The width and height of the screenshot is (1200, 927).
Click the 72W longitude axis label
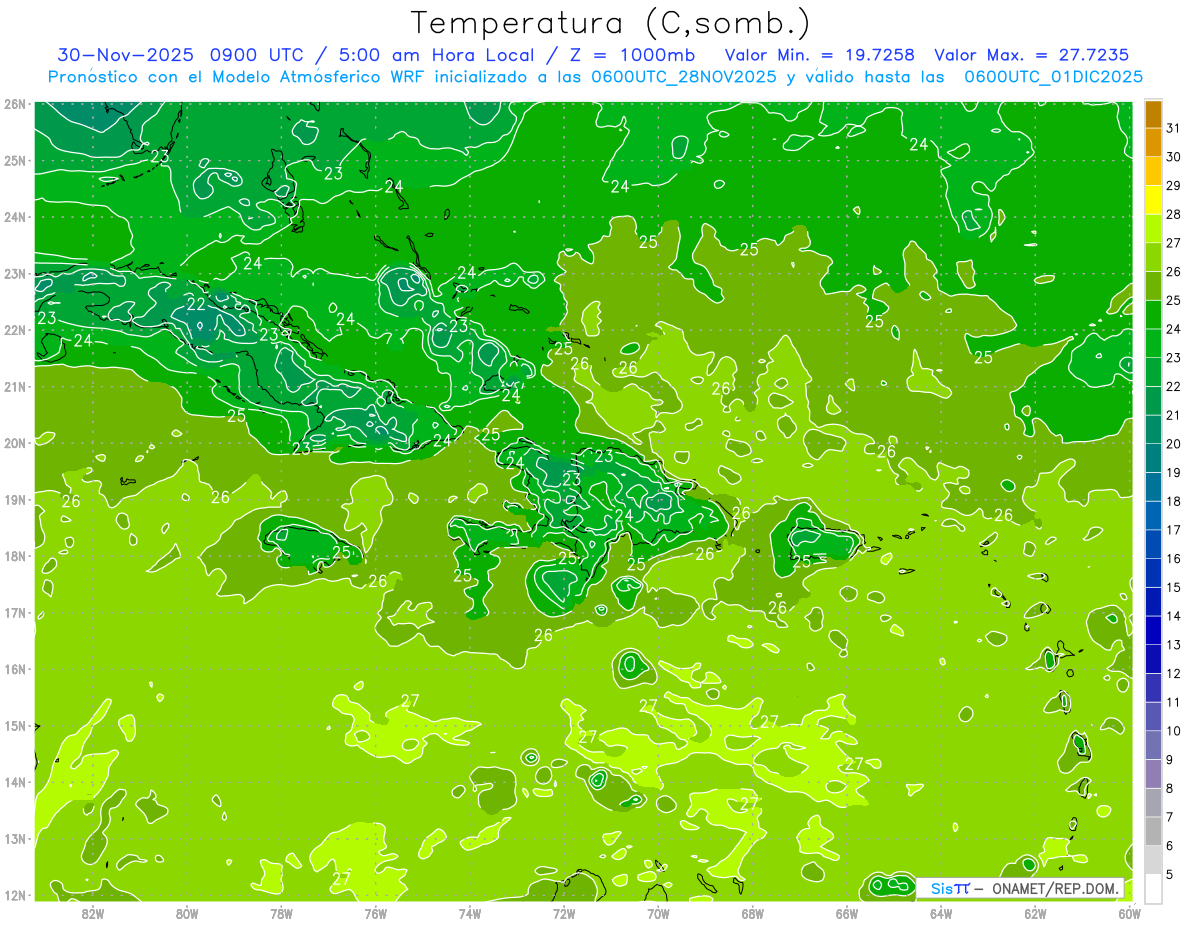tap(564, 913)
